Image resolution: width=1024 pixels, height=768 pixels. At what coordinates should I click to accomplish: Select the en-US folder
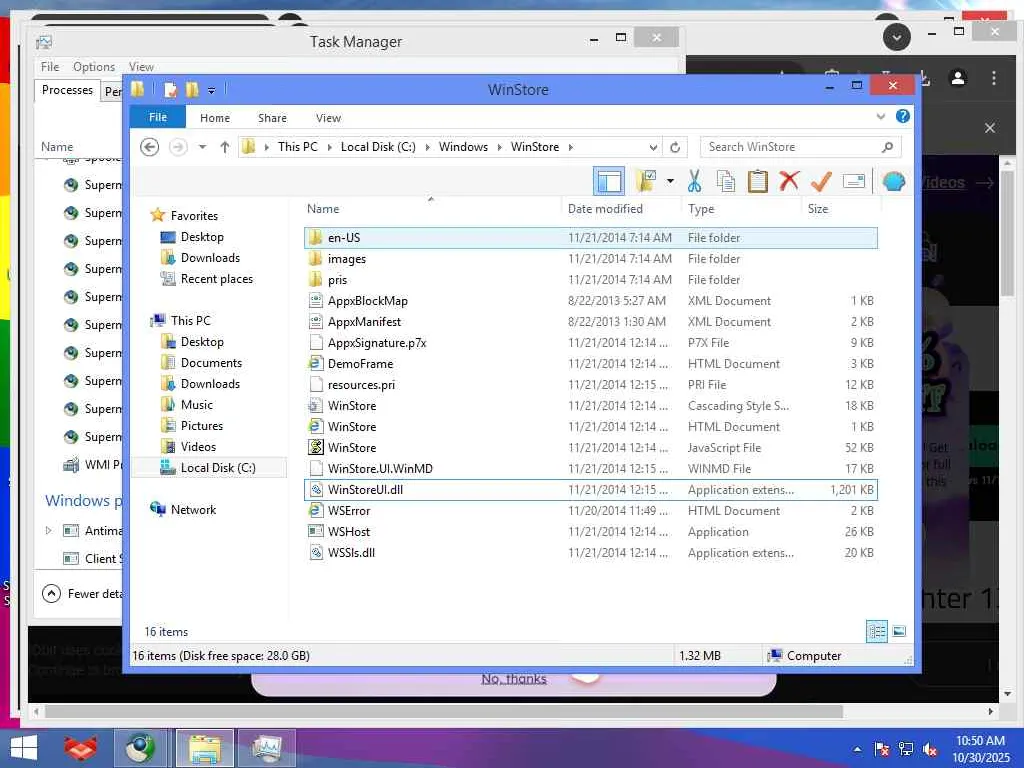[590, 238]
